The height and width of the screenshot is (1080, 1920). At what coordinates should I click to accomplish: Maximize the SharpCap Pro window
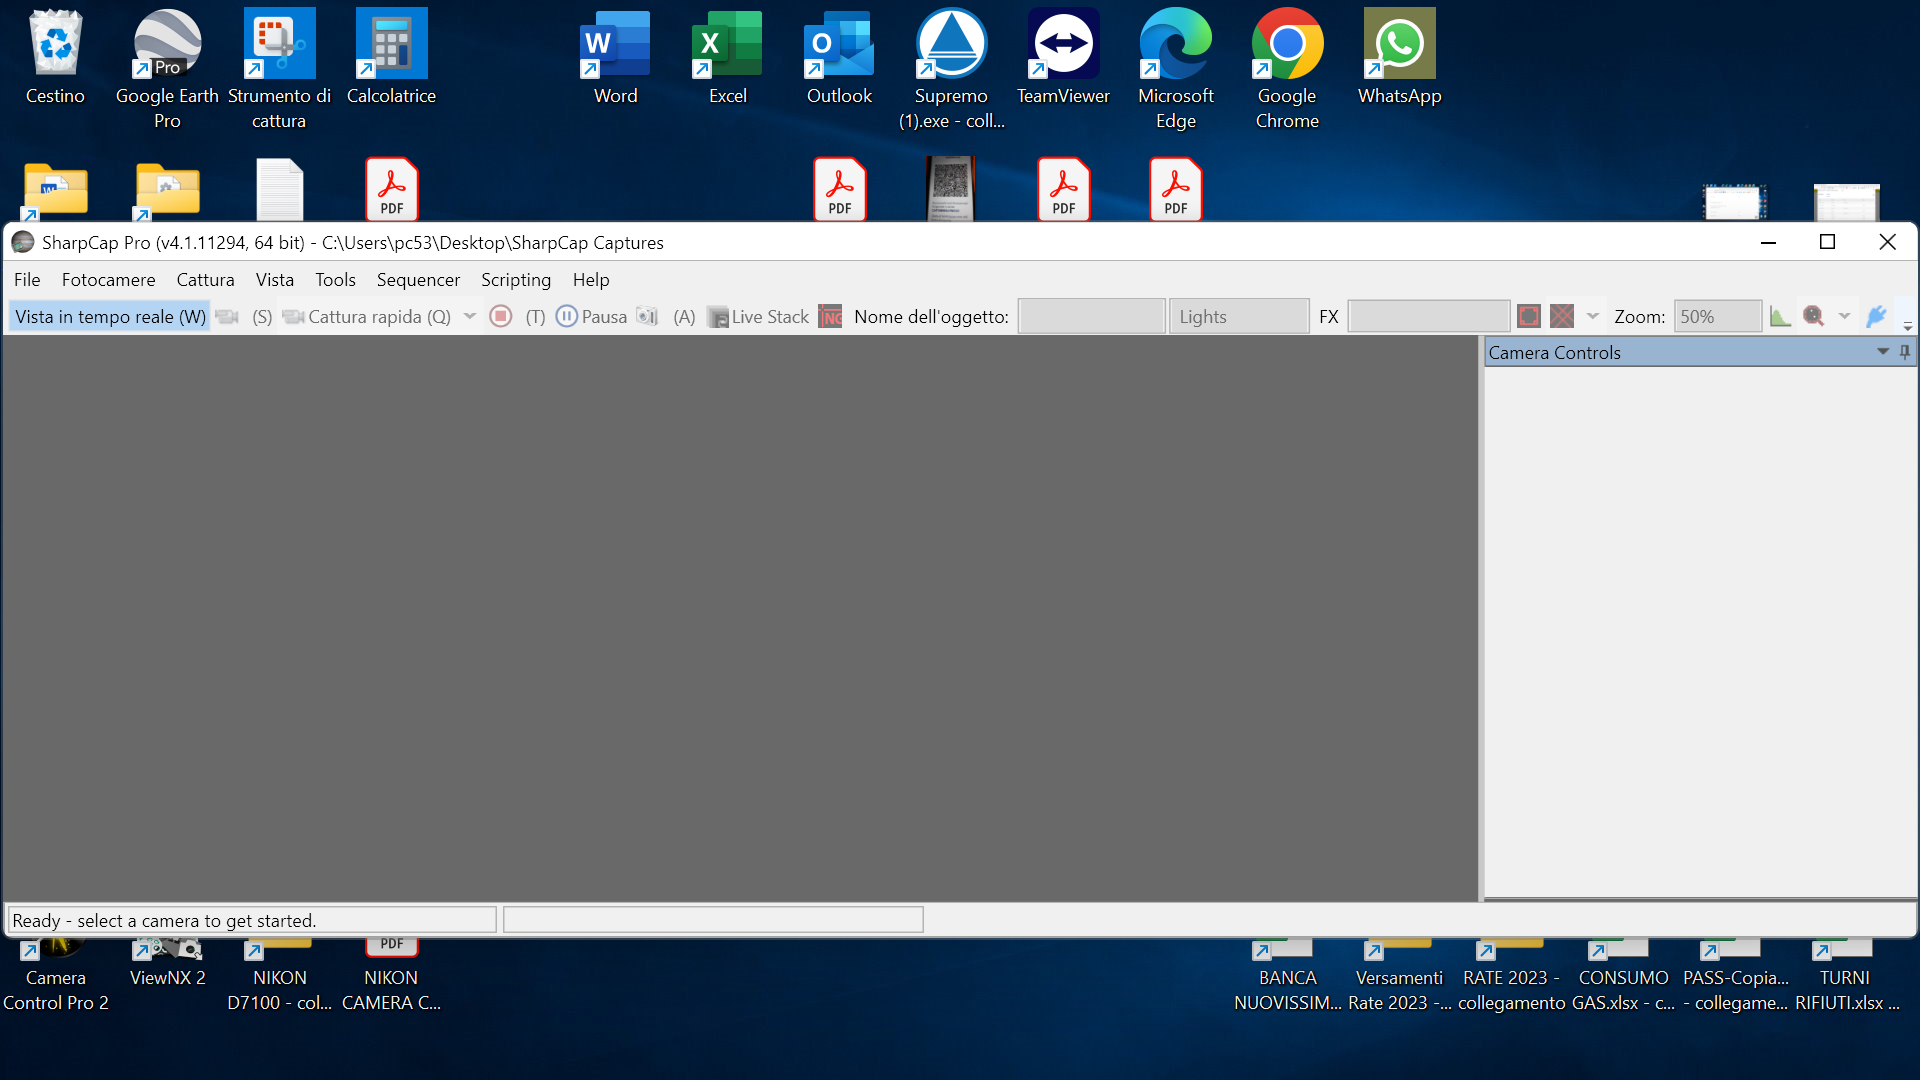(x=1828, y=242)
